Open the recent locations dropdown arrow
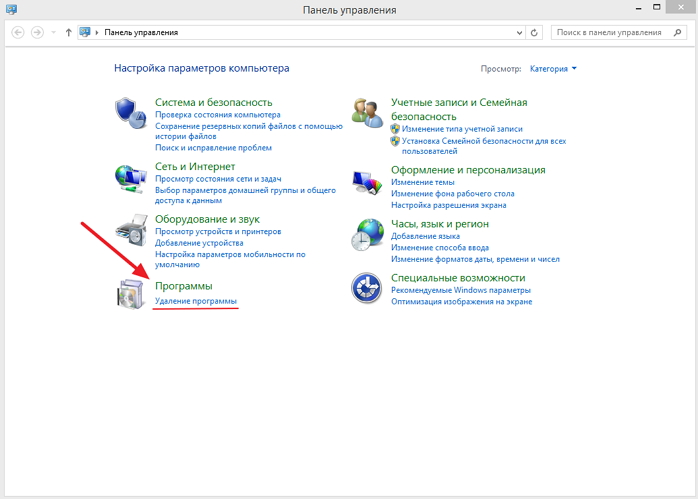The width and height of the screenshot is (698, 499). click(53, 32)
